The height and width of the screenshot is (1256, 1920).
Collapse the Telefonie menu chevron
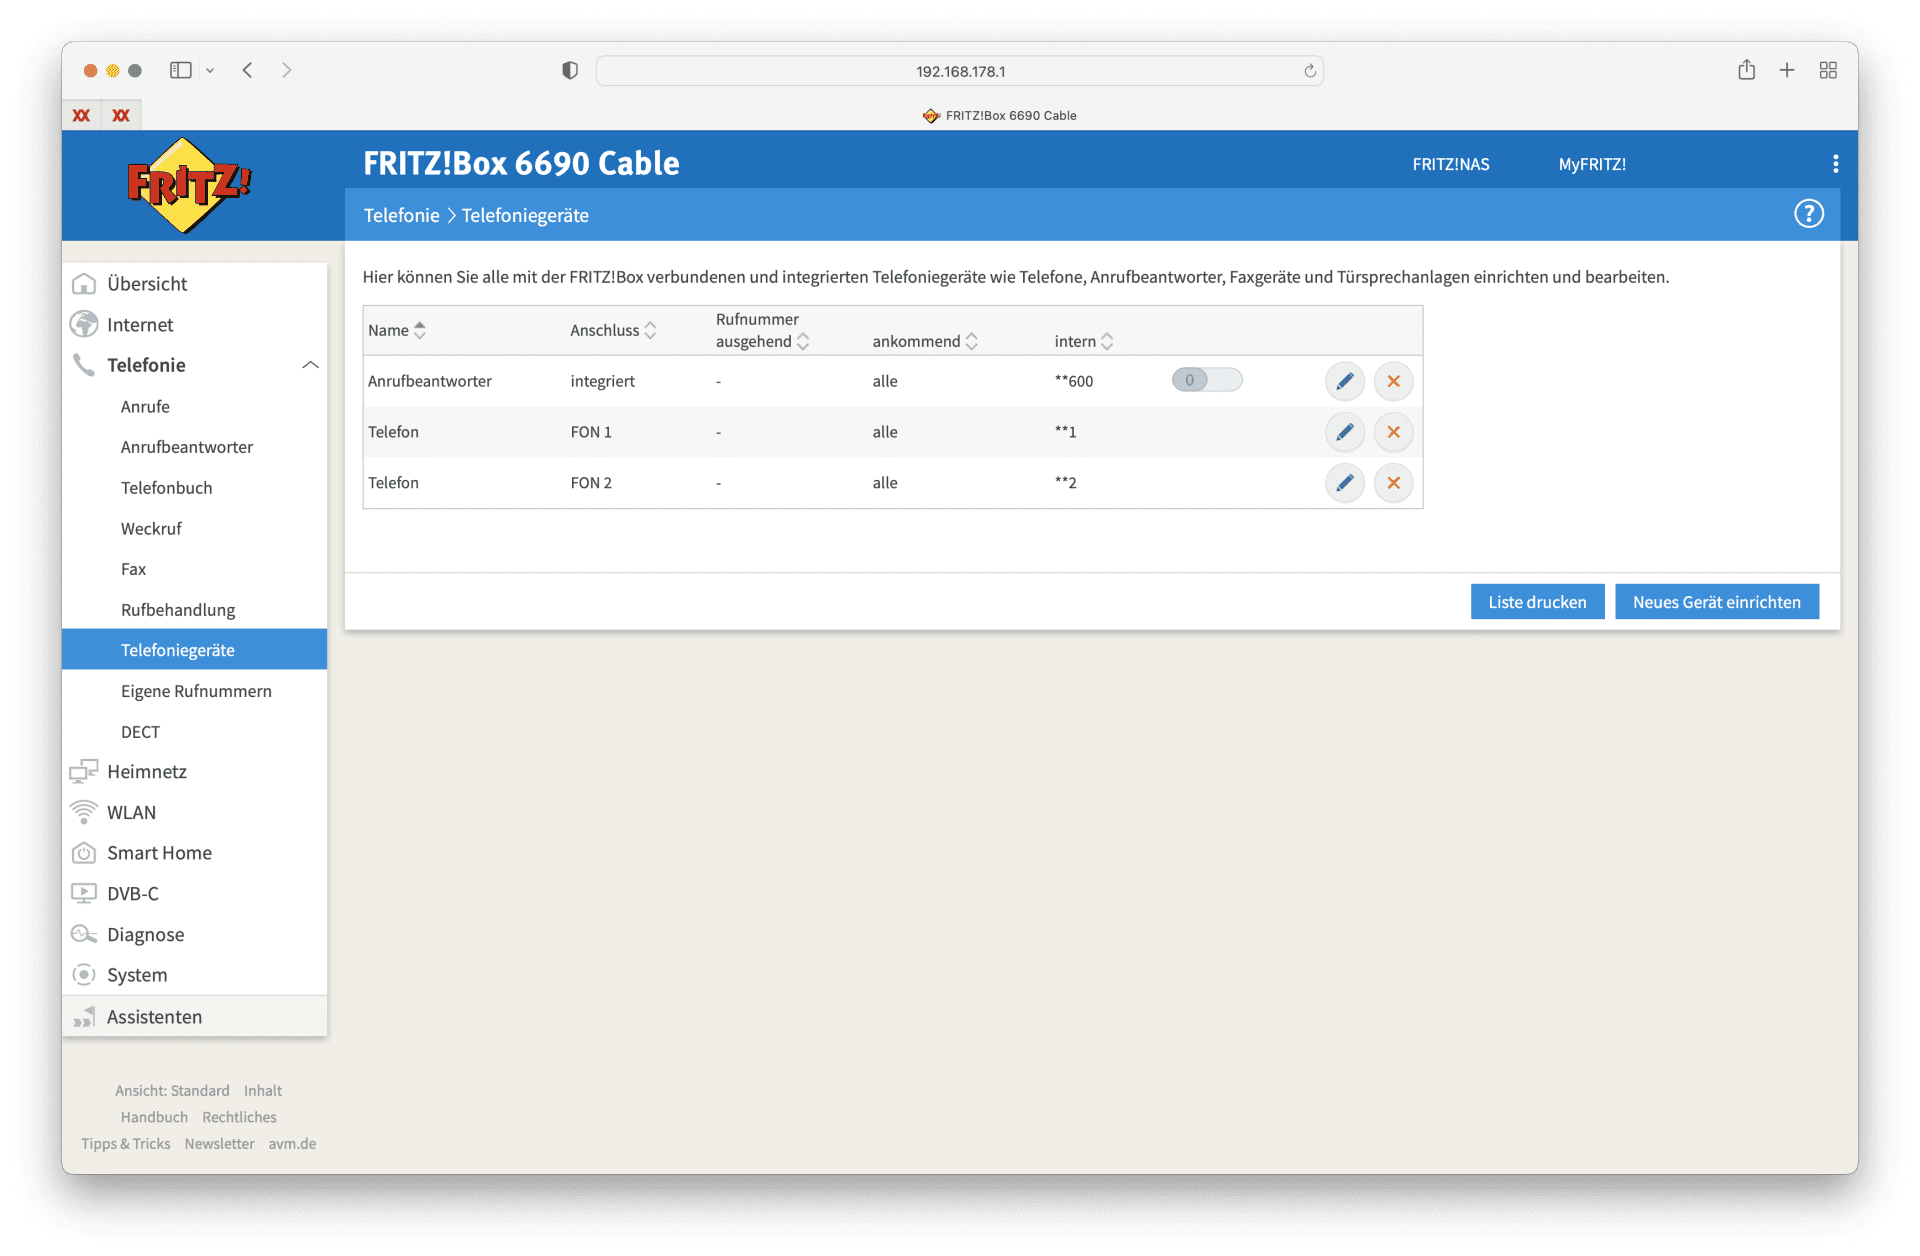tap(310, 365)
